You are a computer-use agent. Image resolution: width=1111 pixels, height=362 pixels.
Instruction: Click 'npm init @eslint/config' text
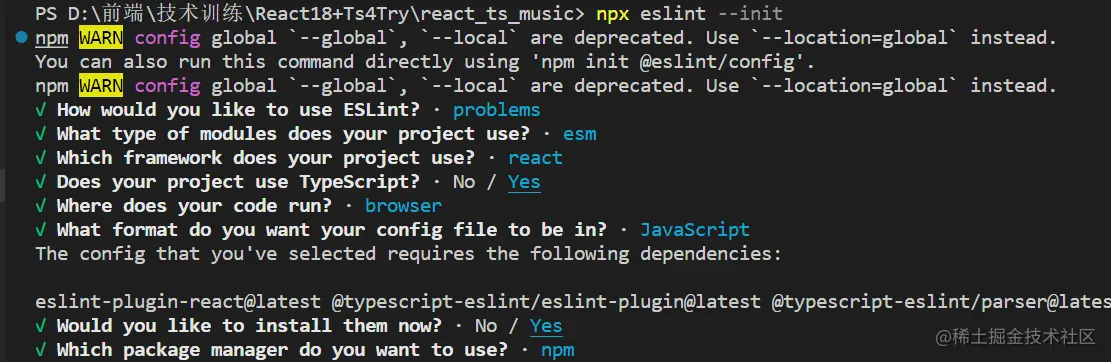(x=672, y=62)
